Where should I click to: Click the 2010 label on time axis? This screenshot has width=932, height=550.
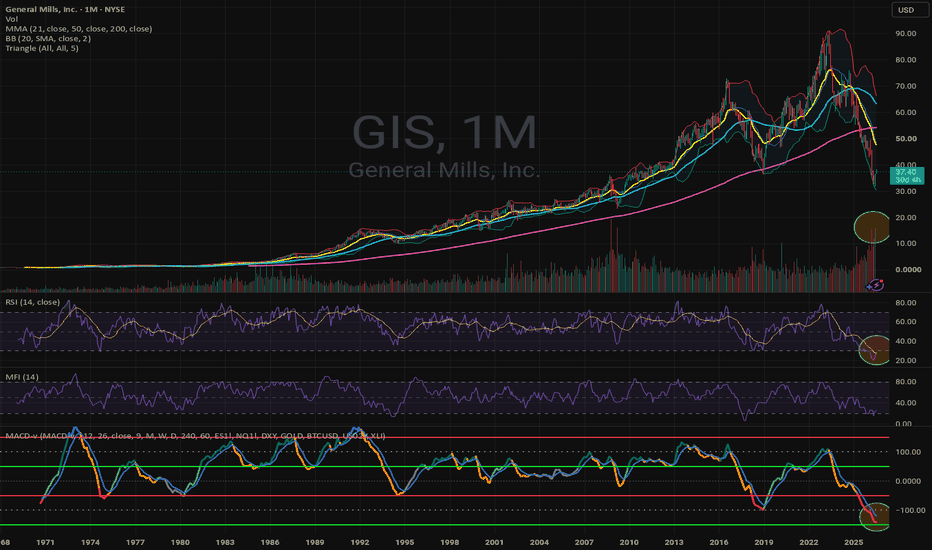(x=629, y=542)
